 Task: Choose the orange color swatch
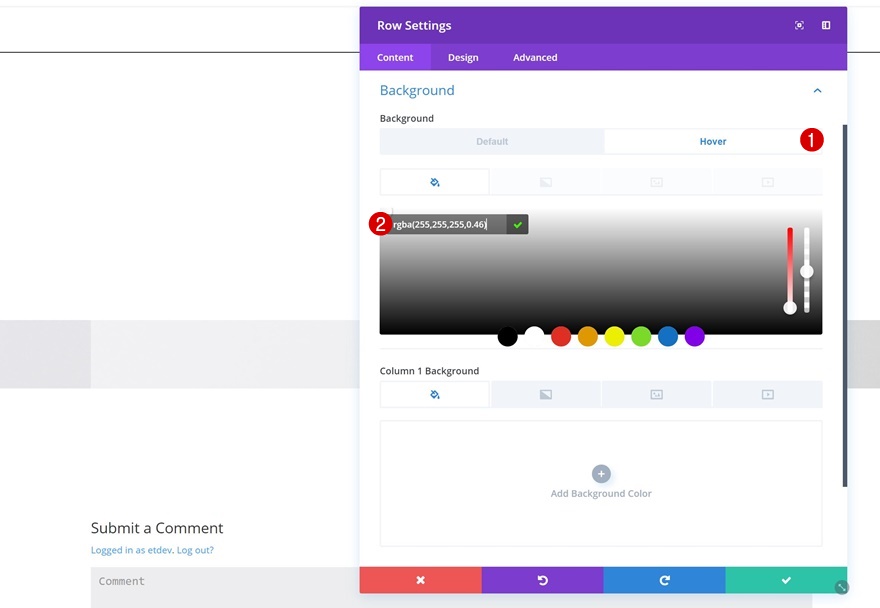coord(588,337)
